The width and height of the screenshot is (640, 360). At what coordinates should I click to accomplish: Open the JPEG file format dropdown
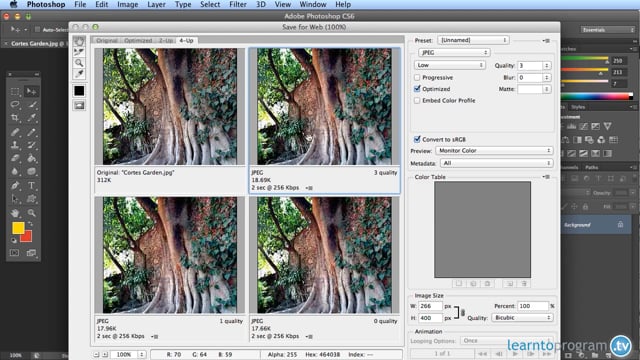(454, 53)
